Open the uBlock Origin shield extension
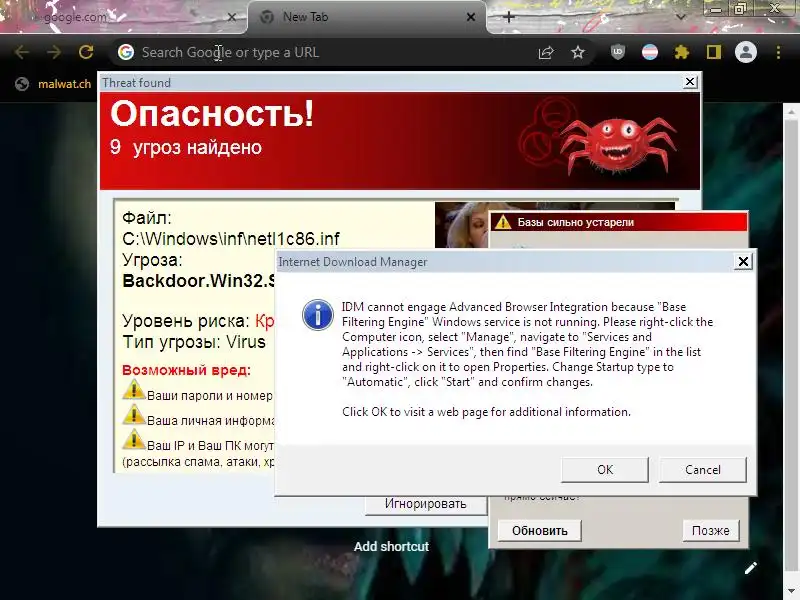 tap(618, 52)
